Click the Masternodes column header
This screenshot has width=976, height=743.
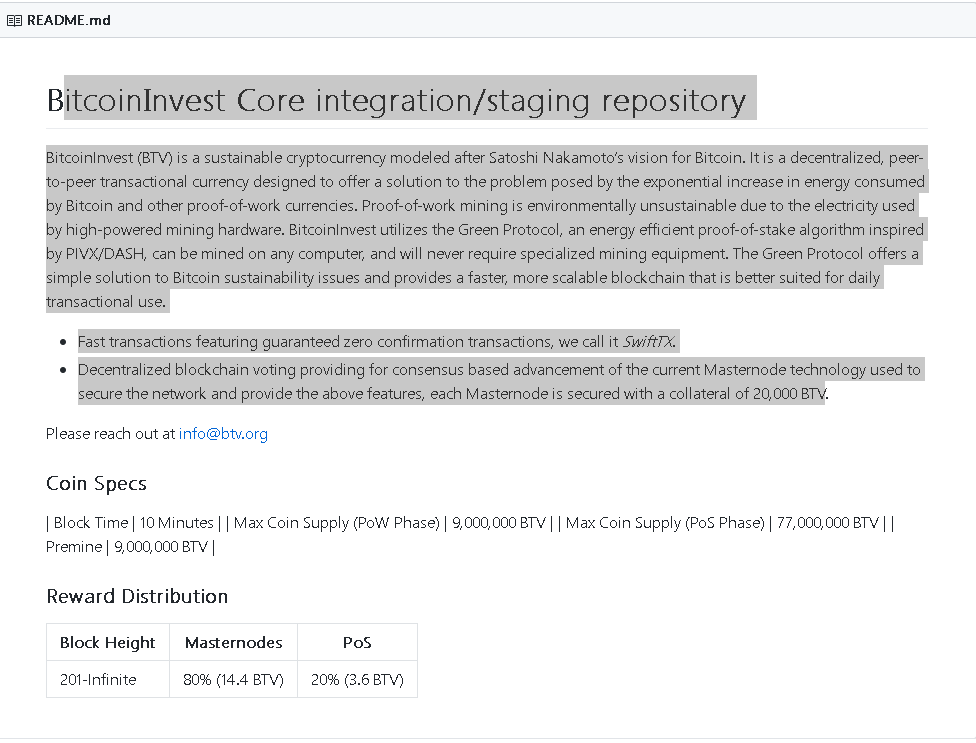tap(233, 642)
